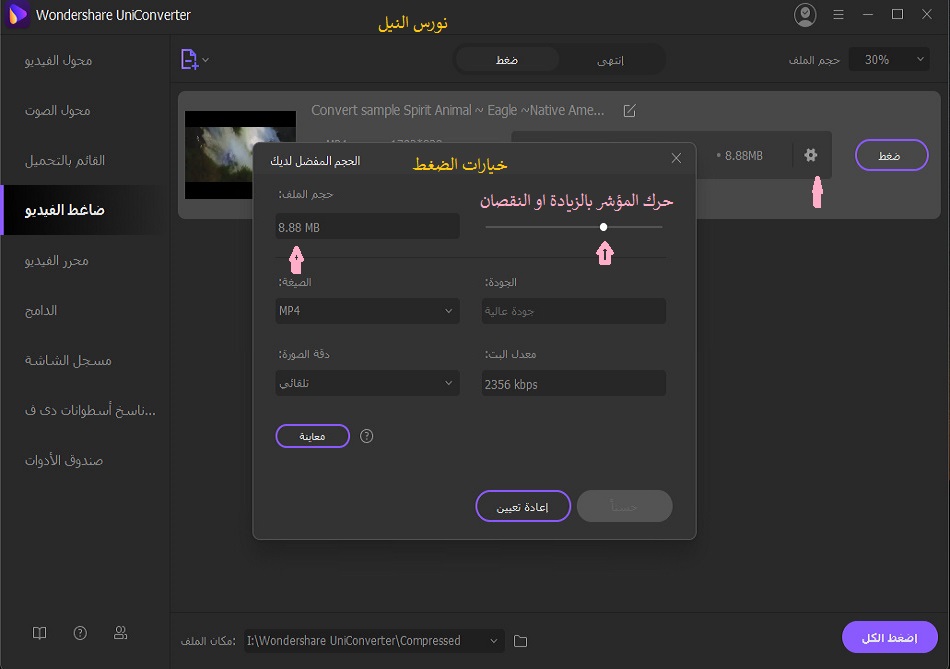950x669 pixels.
Task: Close the compression options dialog
Action: [676, 158]
